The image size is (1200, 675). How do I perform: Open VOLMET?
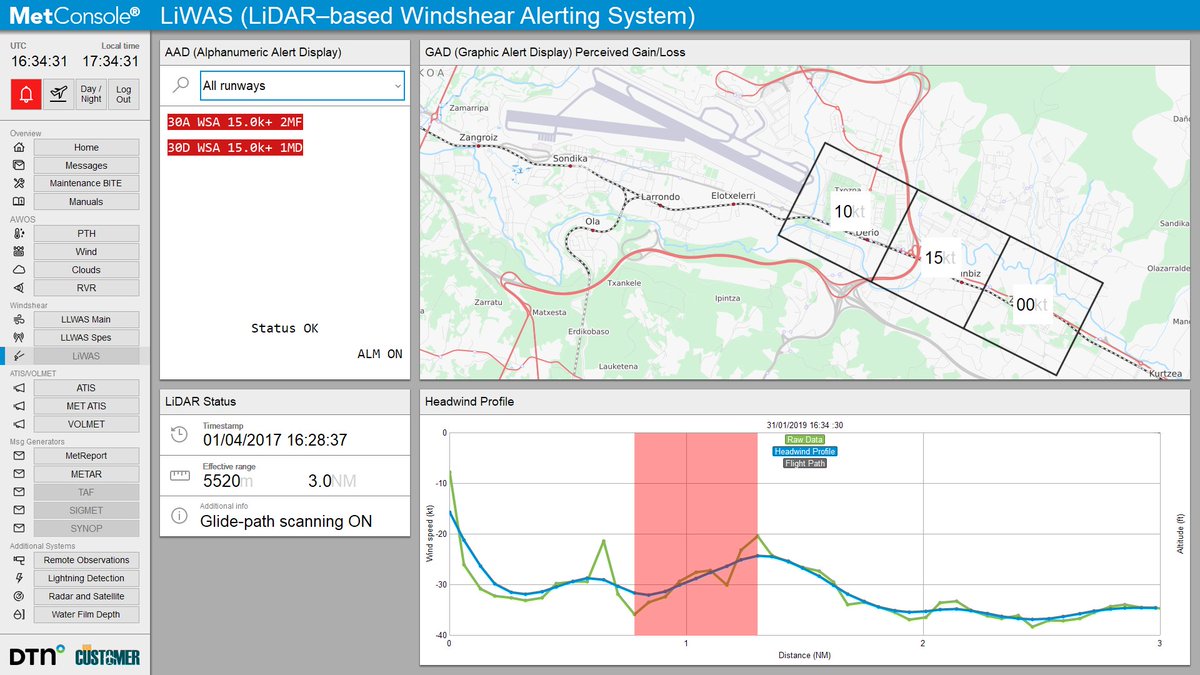tap(86, 424)
